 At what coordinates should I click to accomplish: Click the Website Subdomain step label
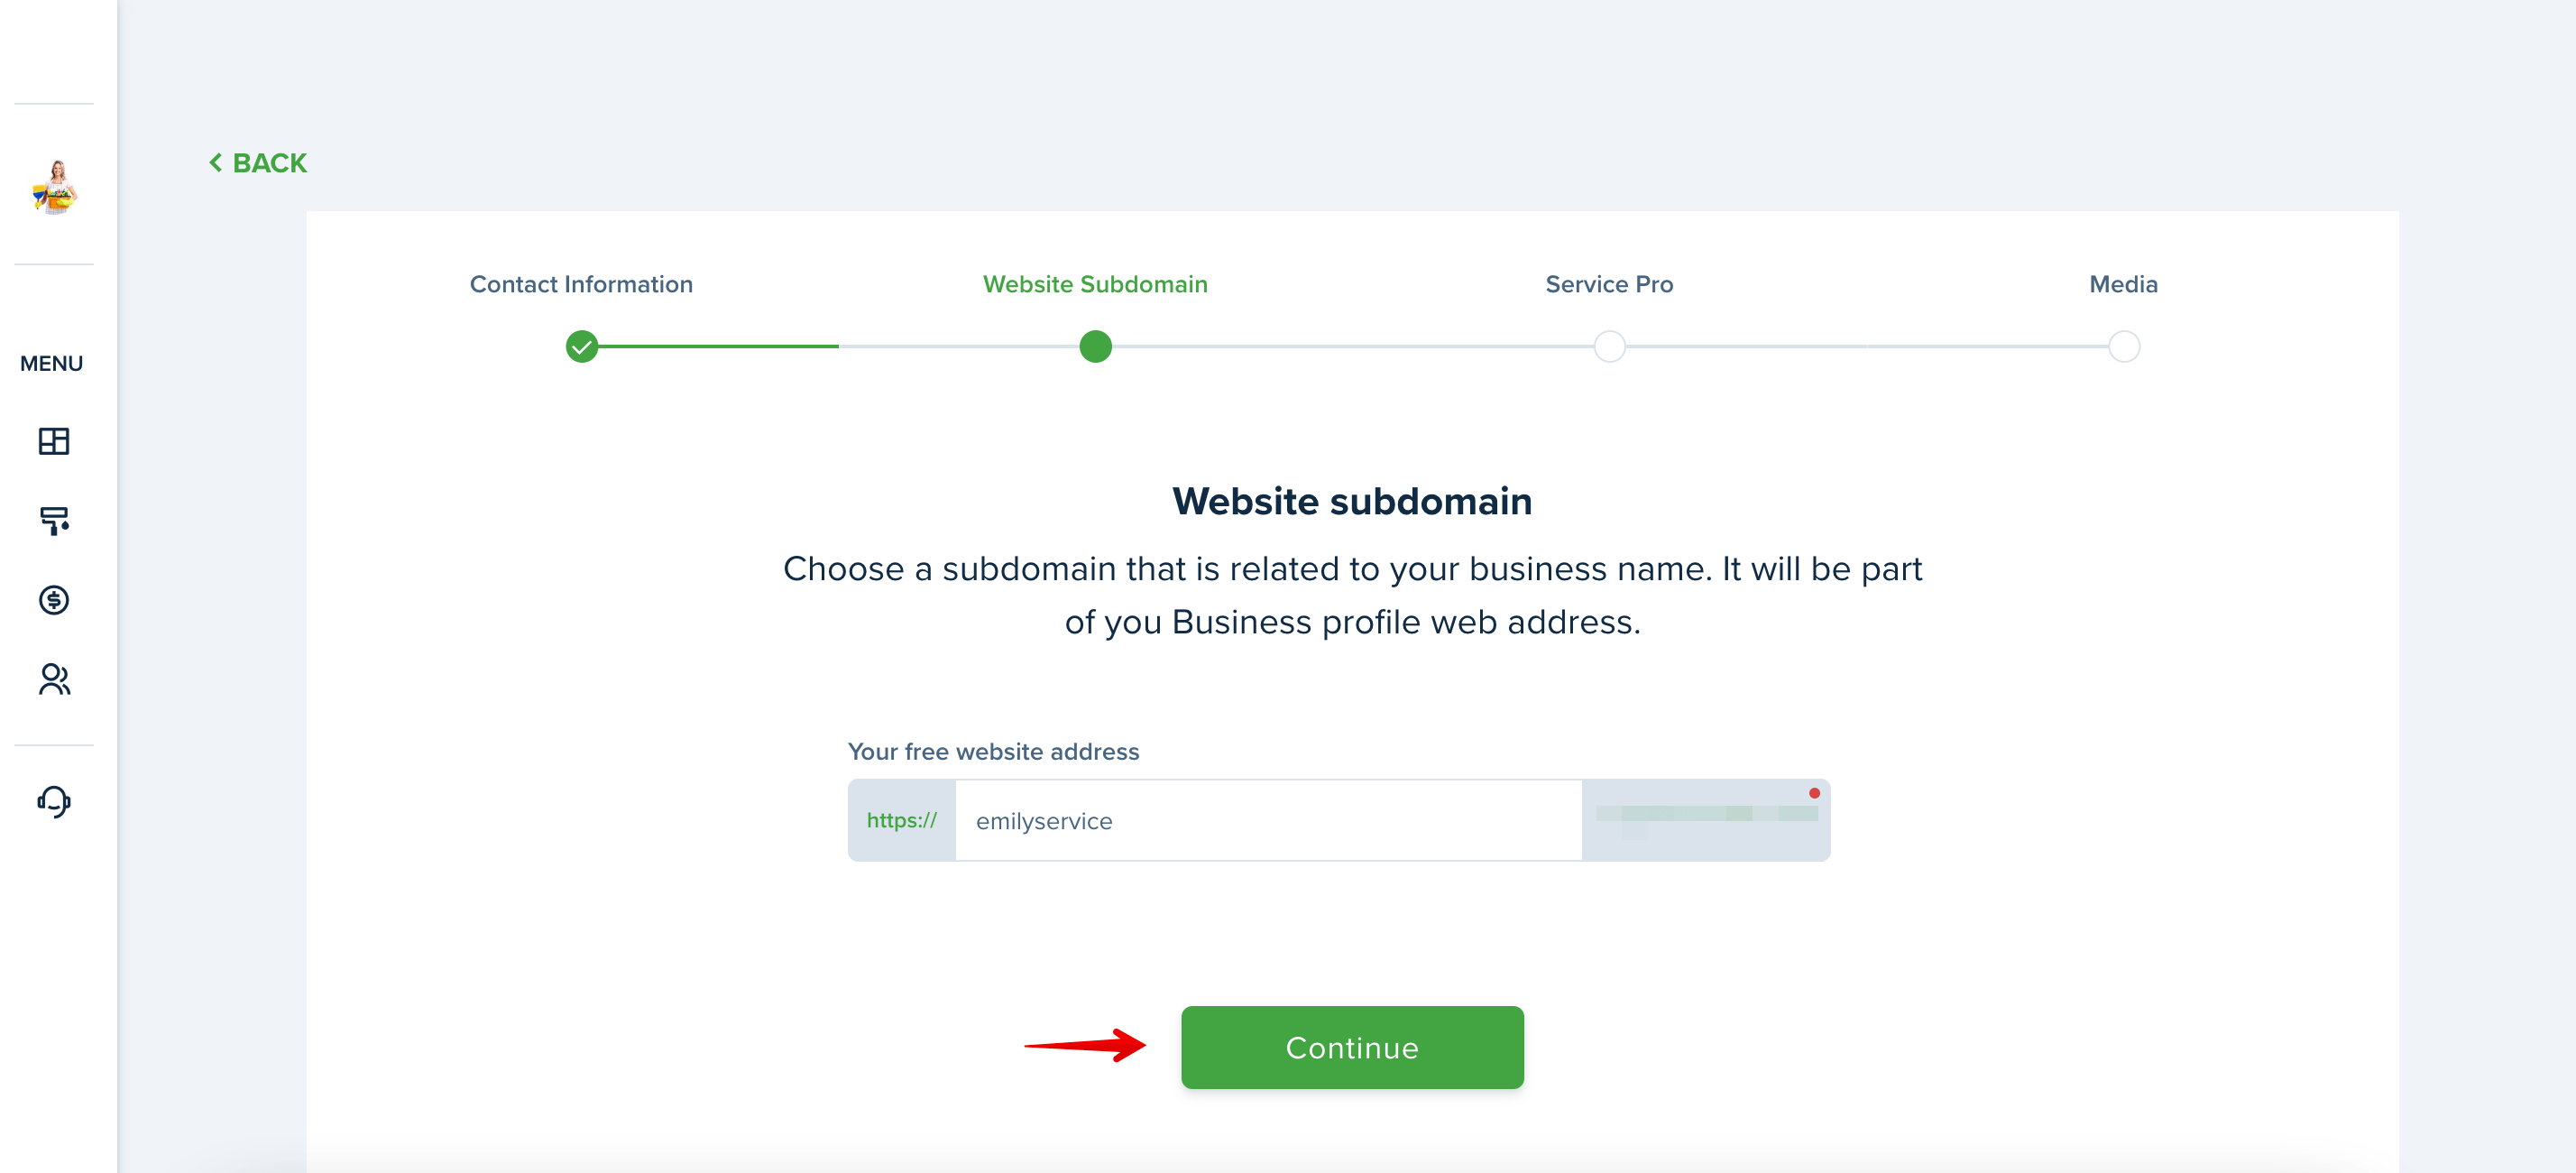tap(1096, 284)
